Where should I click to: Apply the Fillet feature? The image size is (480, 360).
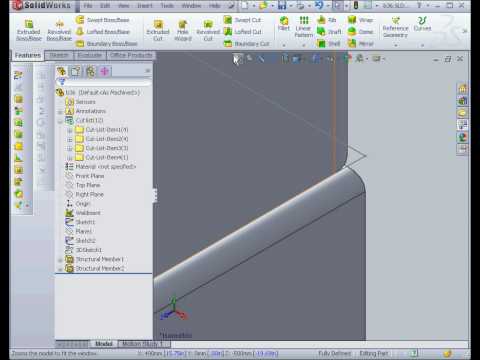[x=284, y=24]
